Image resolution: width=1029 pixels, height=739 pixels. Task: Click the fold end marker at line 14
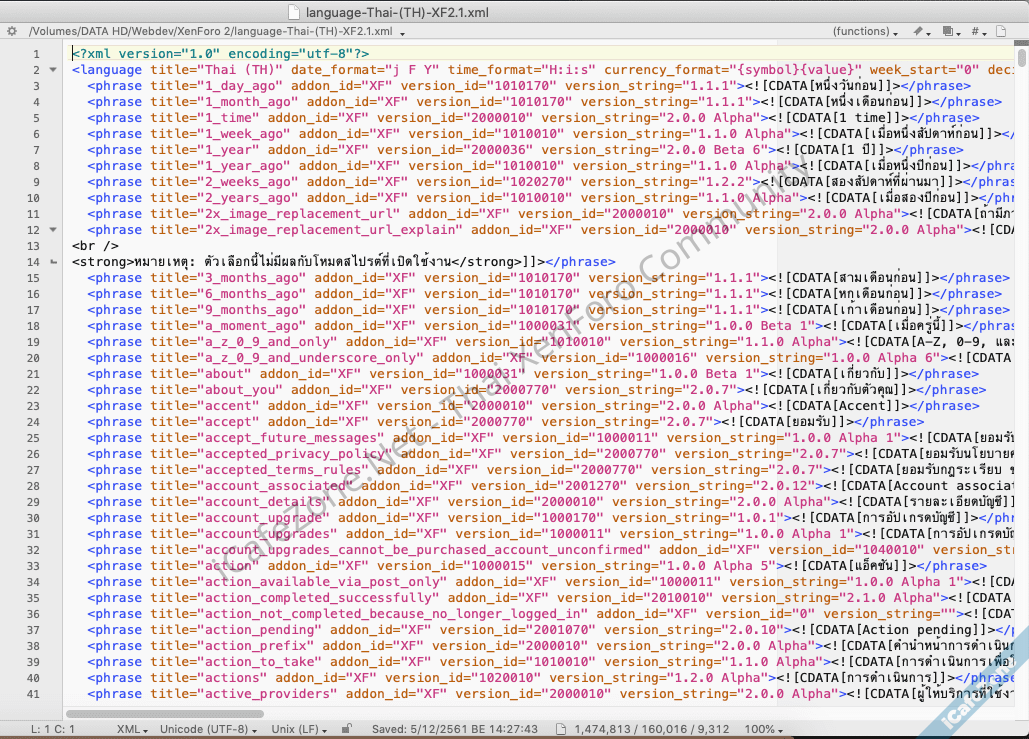tap(52, 262)
